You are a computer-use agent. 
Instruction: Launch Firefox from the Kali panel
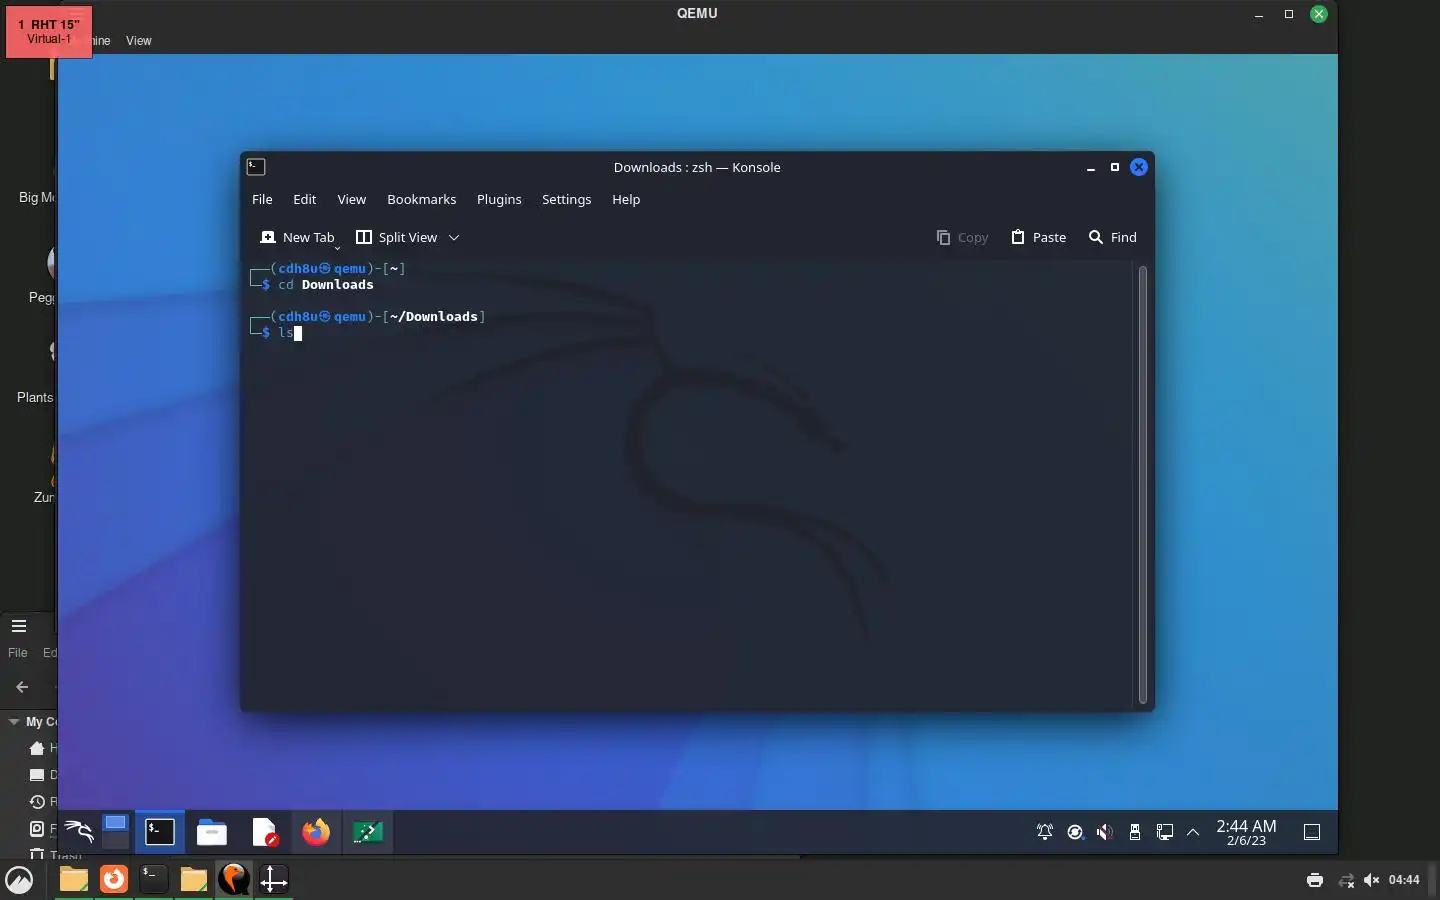[x=316, y=832]
